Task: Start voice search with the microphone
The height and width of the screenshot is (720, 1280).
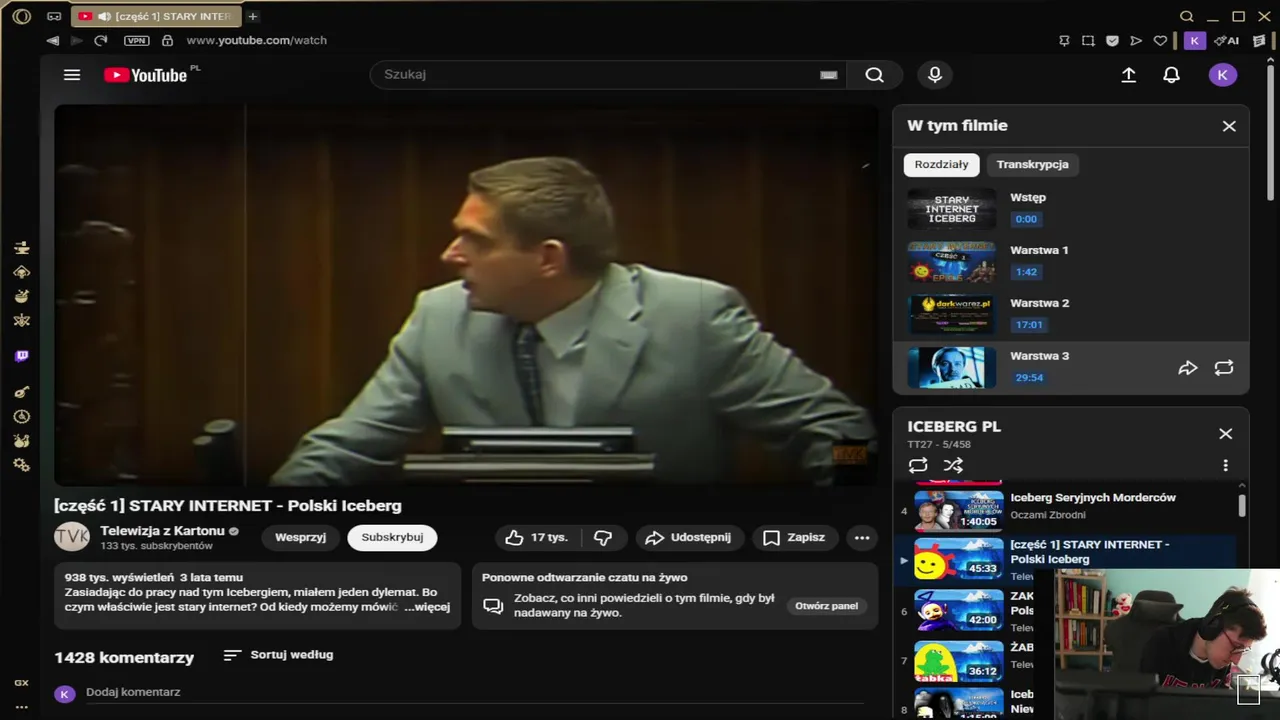Action: point(935,75)
